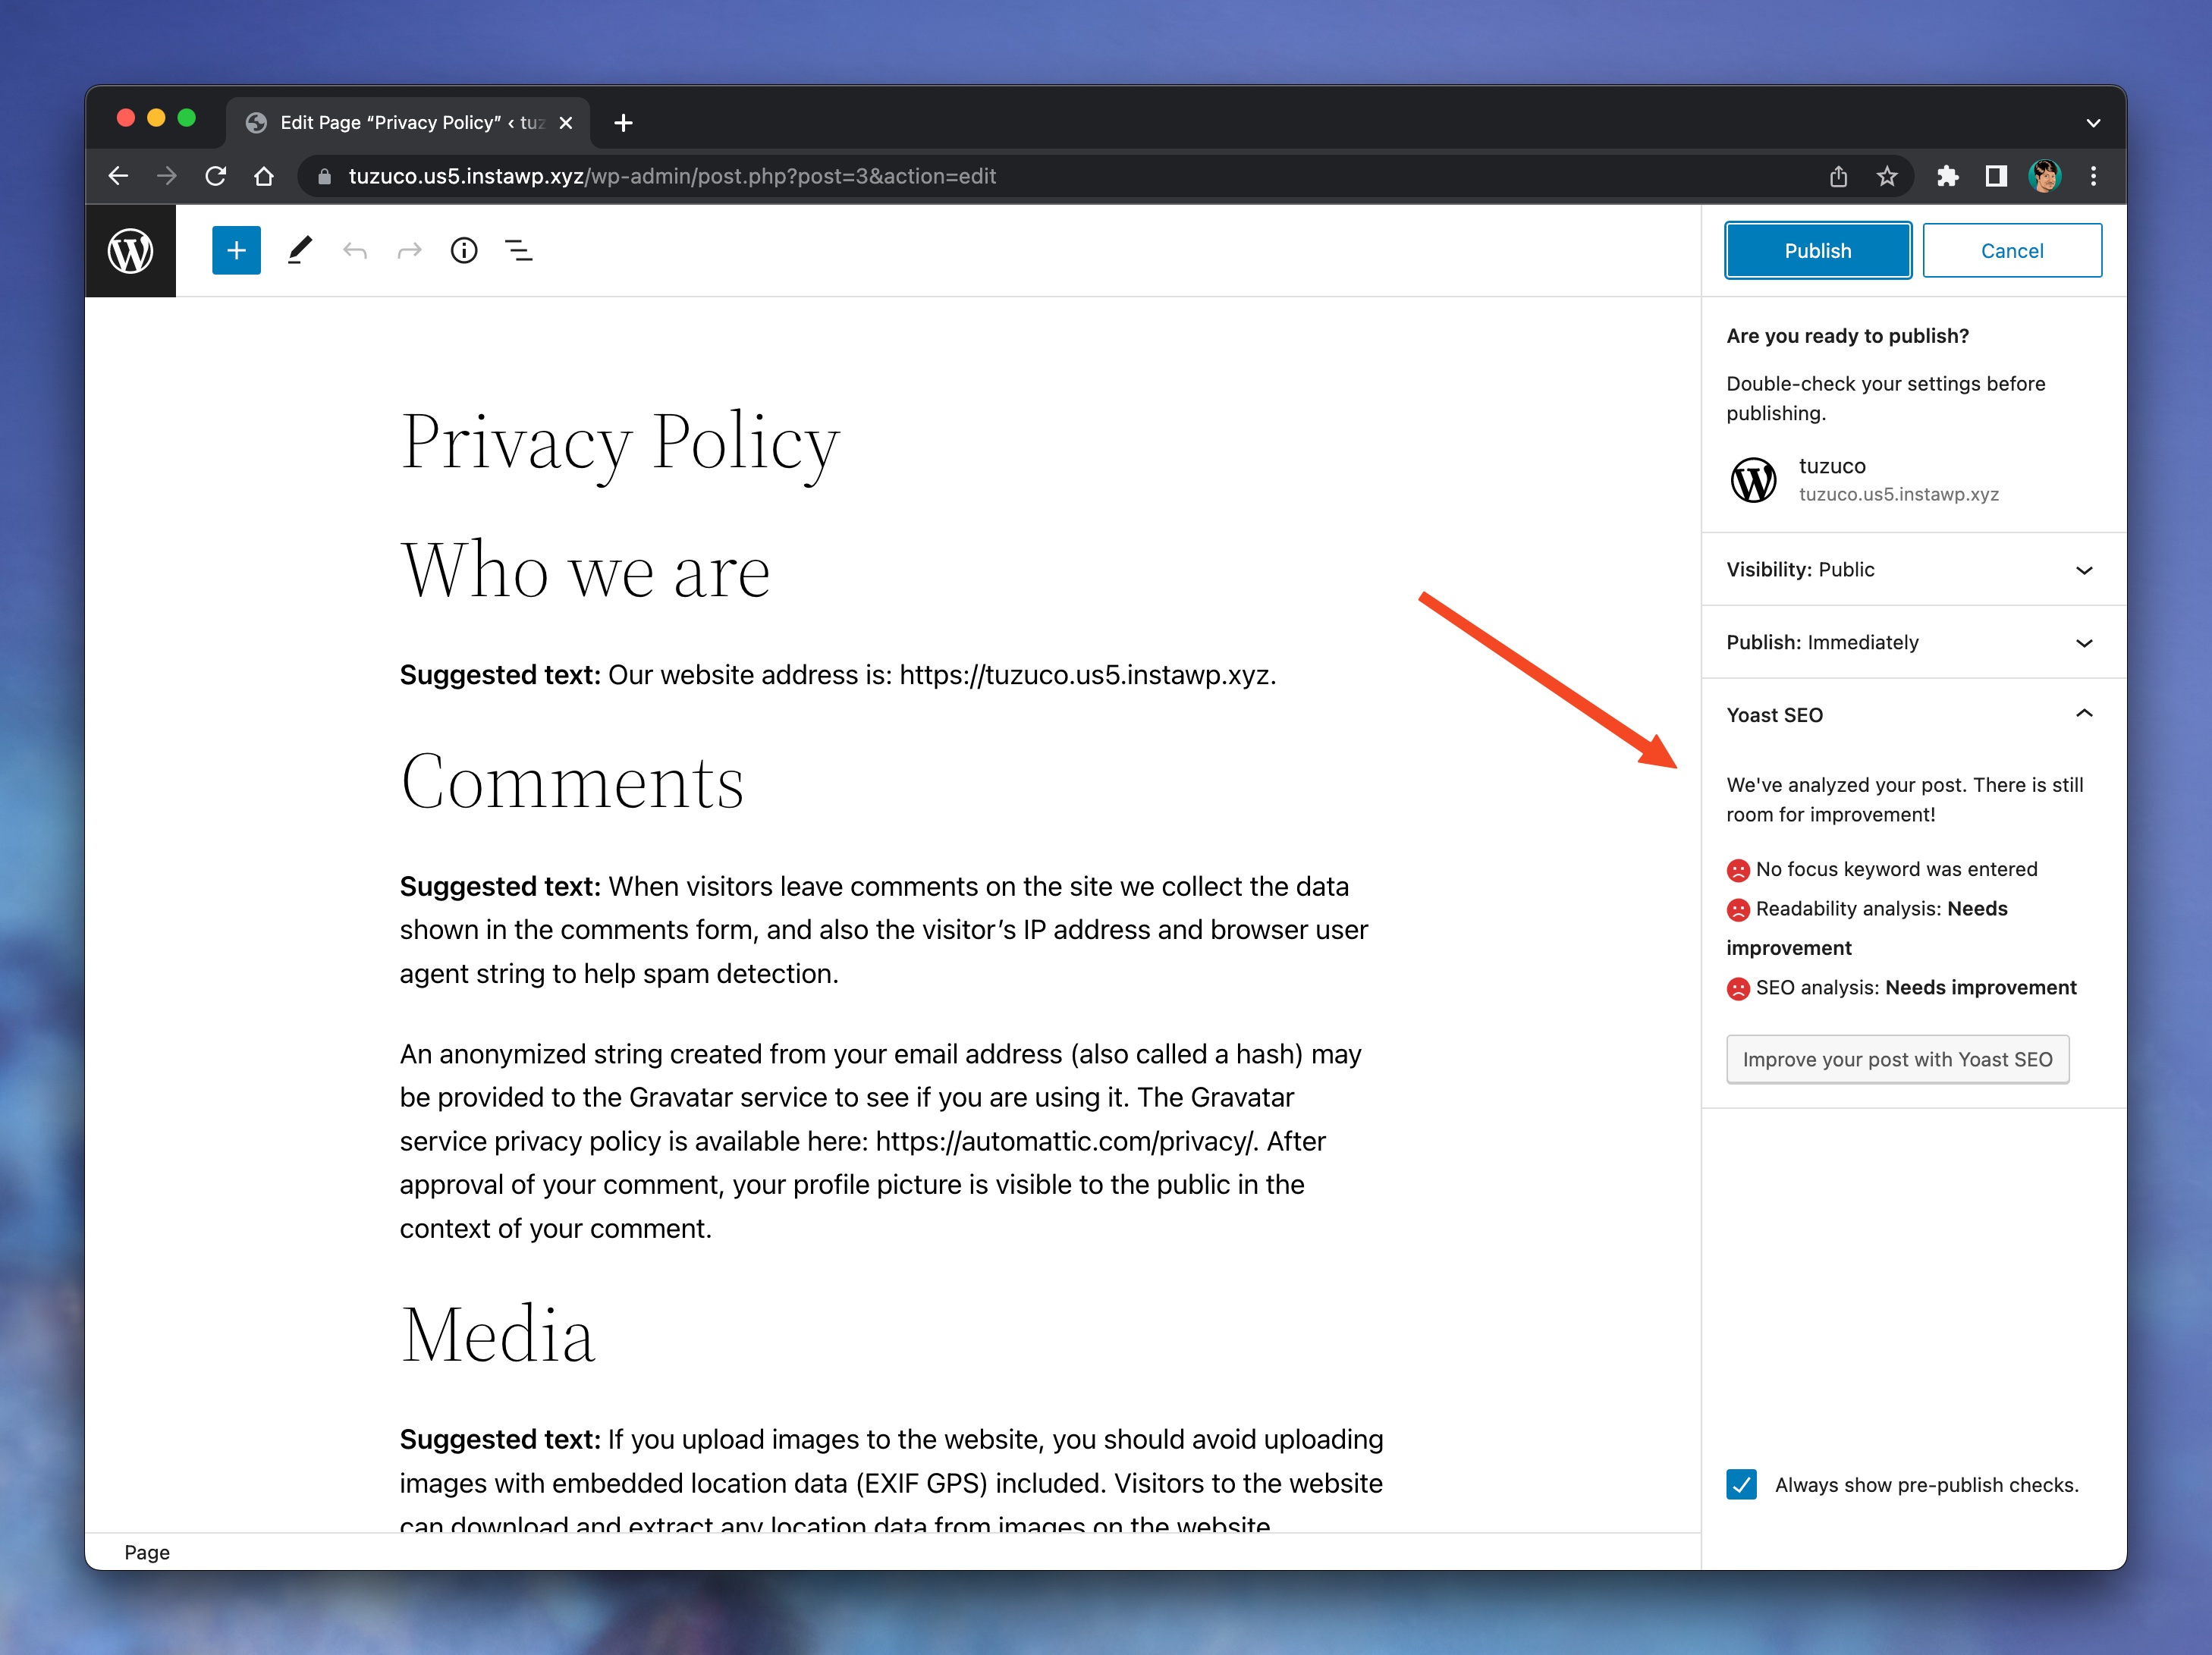
Task: Click the Cancel button
Action: pos(2011,250)
